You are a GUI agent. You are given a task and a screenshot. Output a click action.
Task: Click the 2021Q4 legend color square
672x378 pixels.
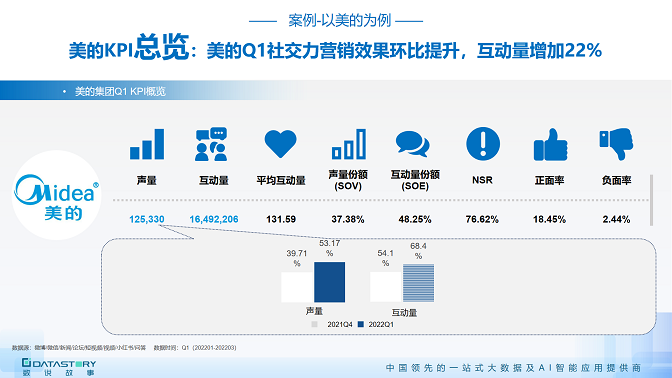pyautogui.click(x=315, y=324)
